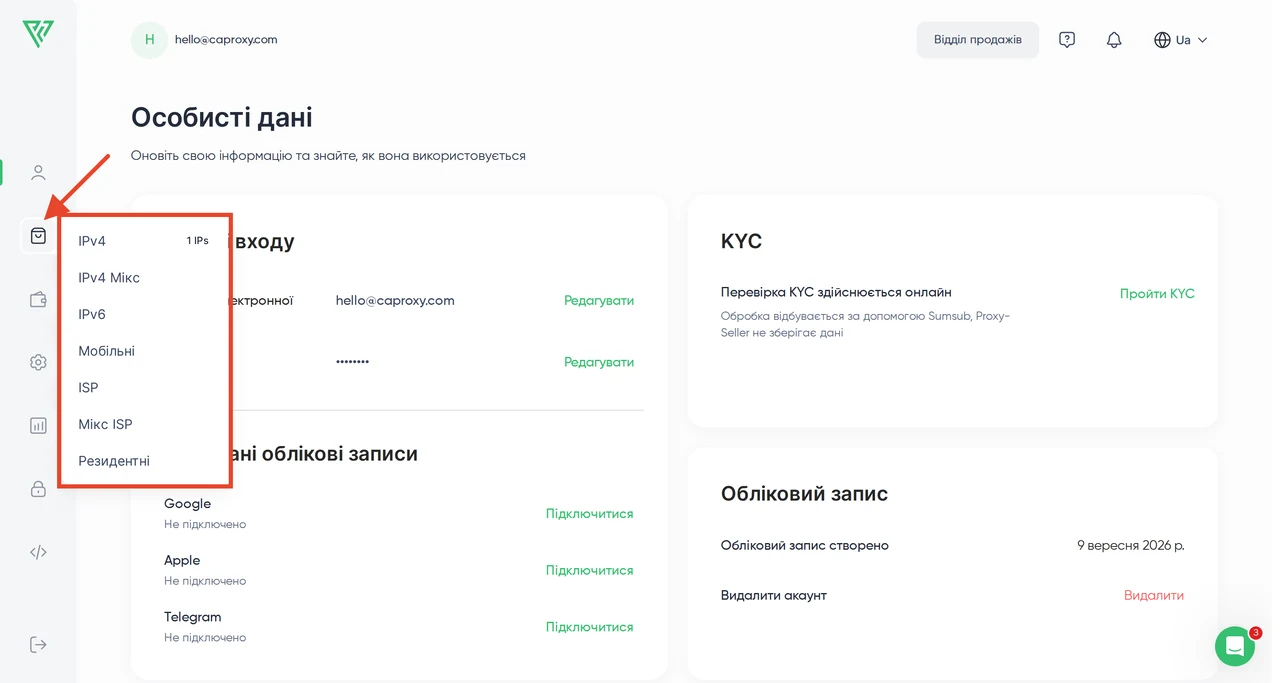Click Редагувати next to the password
The image size is (1280, 683).
coord(599,362)
